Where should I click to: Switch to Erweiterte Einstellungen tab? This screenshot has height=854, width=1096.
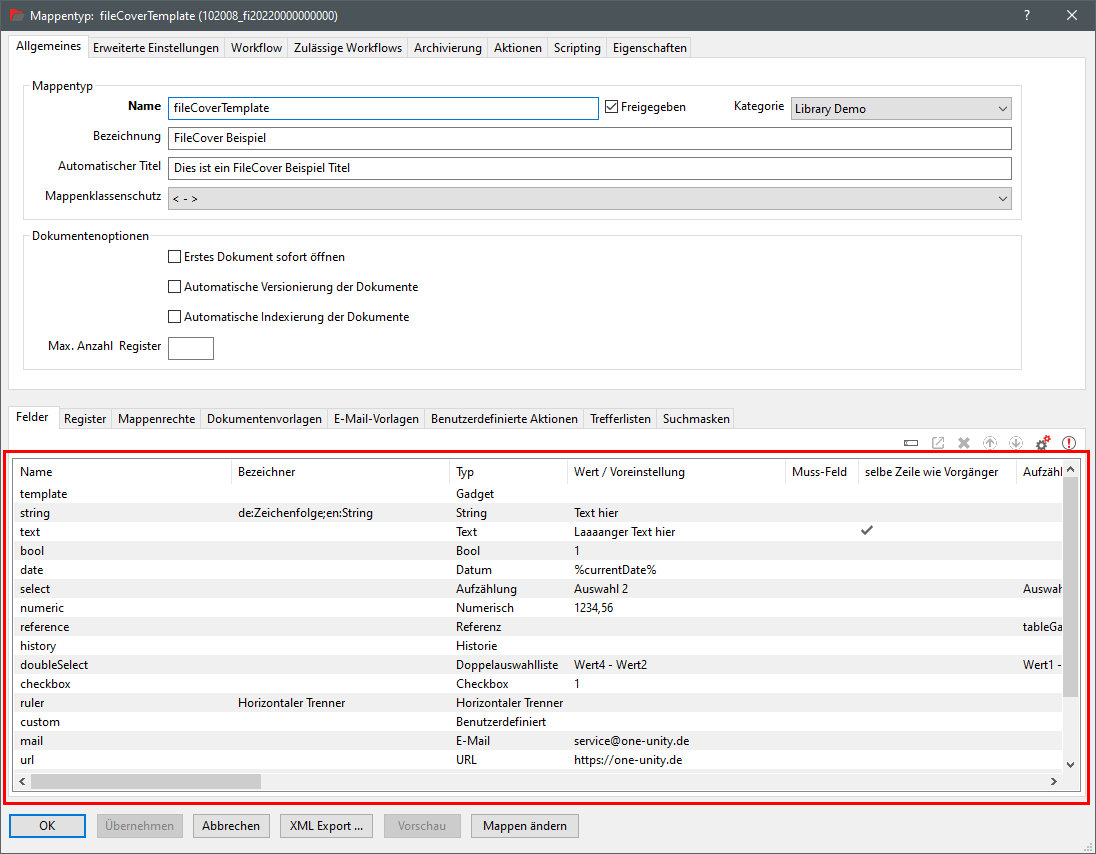pyautogui.click(x=156, y=48)
